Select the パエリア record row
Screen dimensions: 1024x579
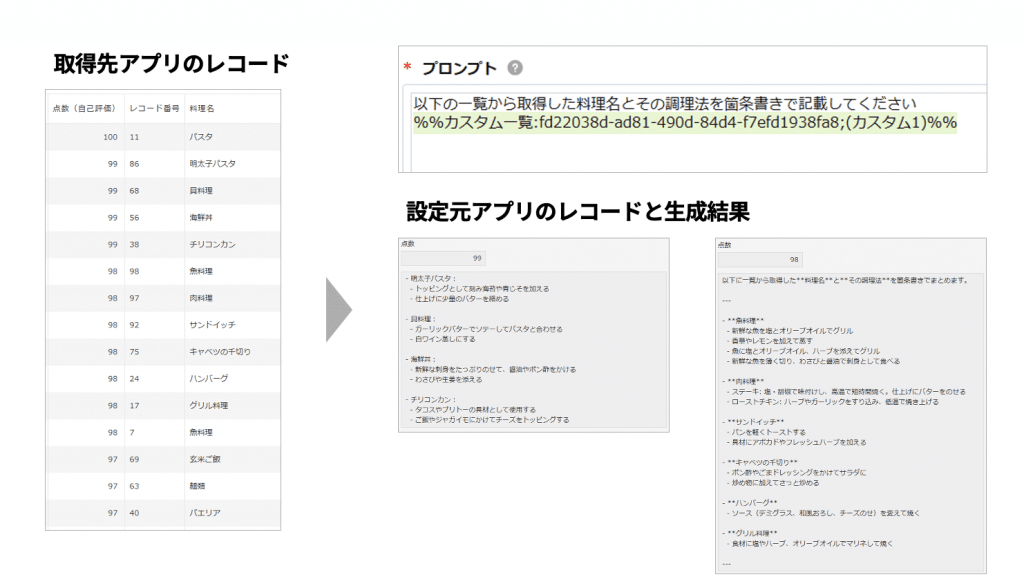206,513
